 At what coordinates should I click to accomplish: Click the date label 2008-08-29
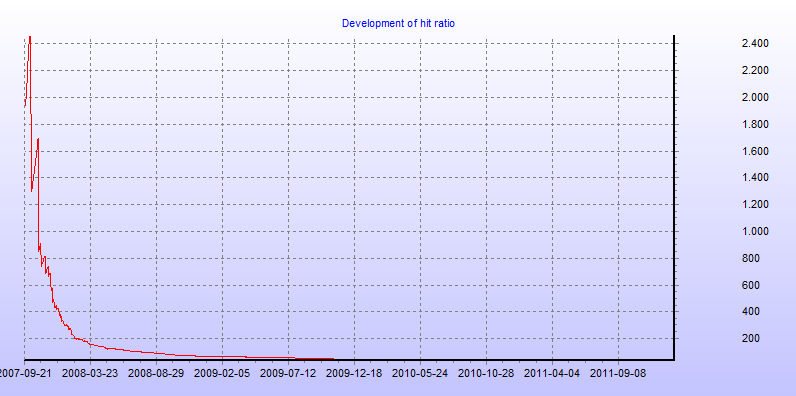(156, 373)
